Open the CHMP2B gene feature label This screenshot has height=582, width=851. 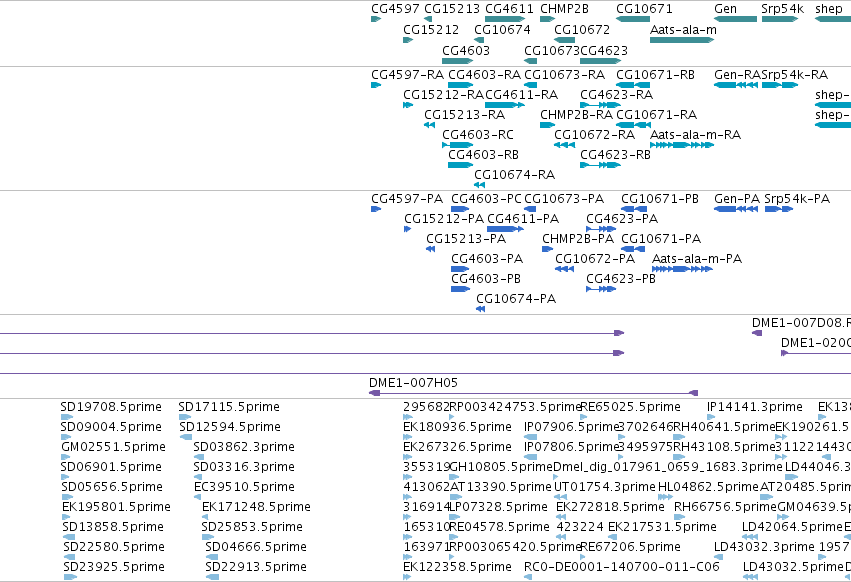(564, 9)
